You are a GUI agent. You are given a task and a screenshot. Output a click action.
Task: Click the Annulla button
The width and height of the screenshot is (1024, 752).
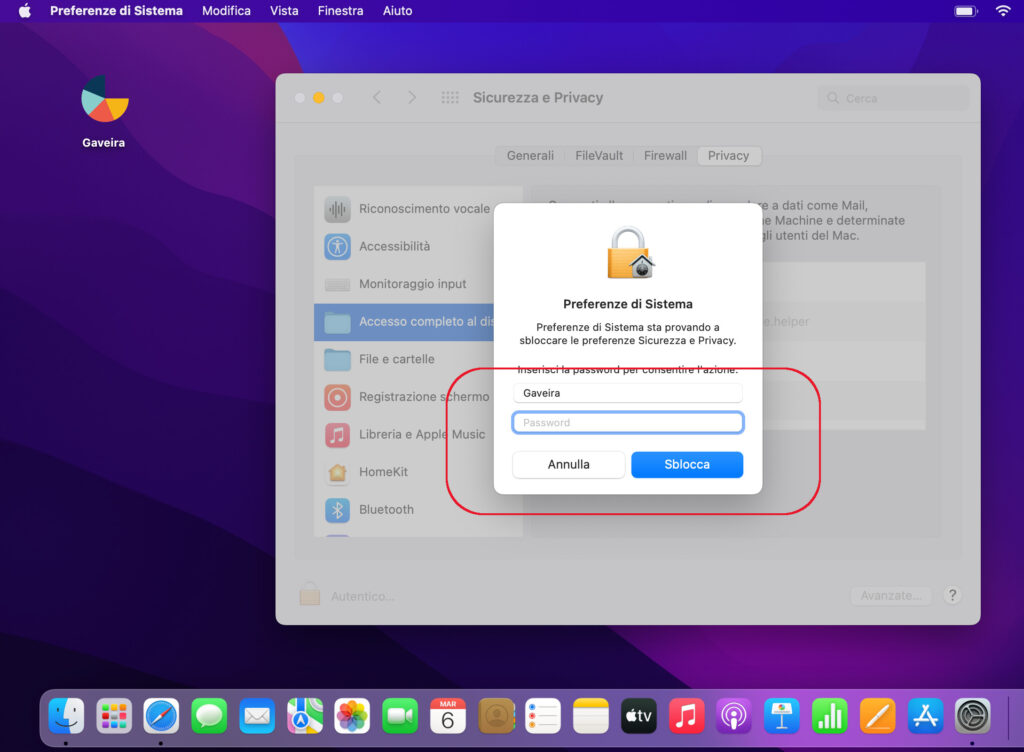point(568,464)
